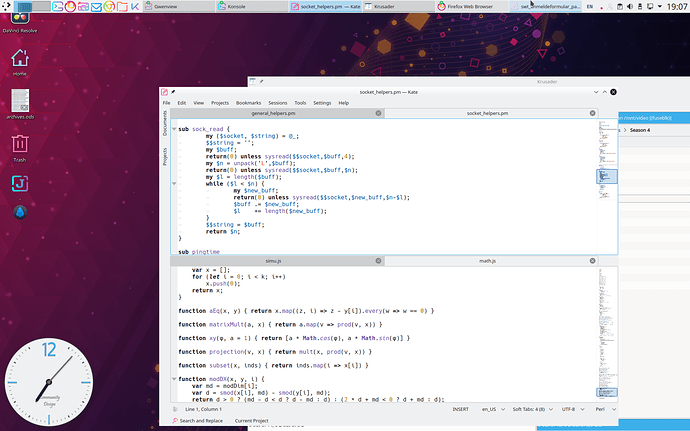The image size is (690, 431).
Task: Open the application launcher in the panel
Action: [x=6, y=6]
